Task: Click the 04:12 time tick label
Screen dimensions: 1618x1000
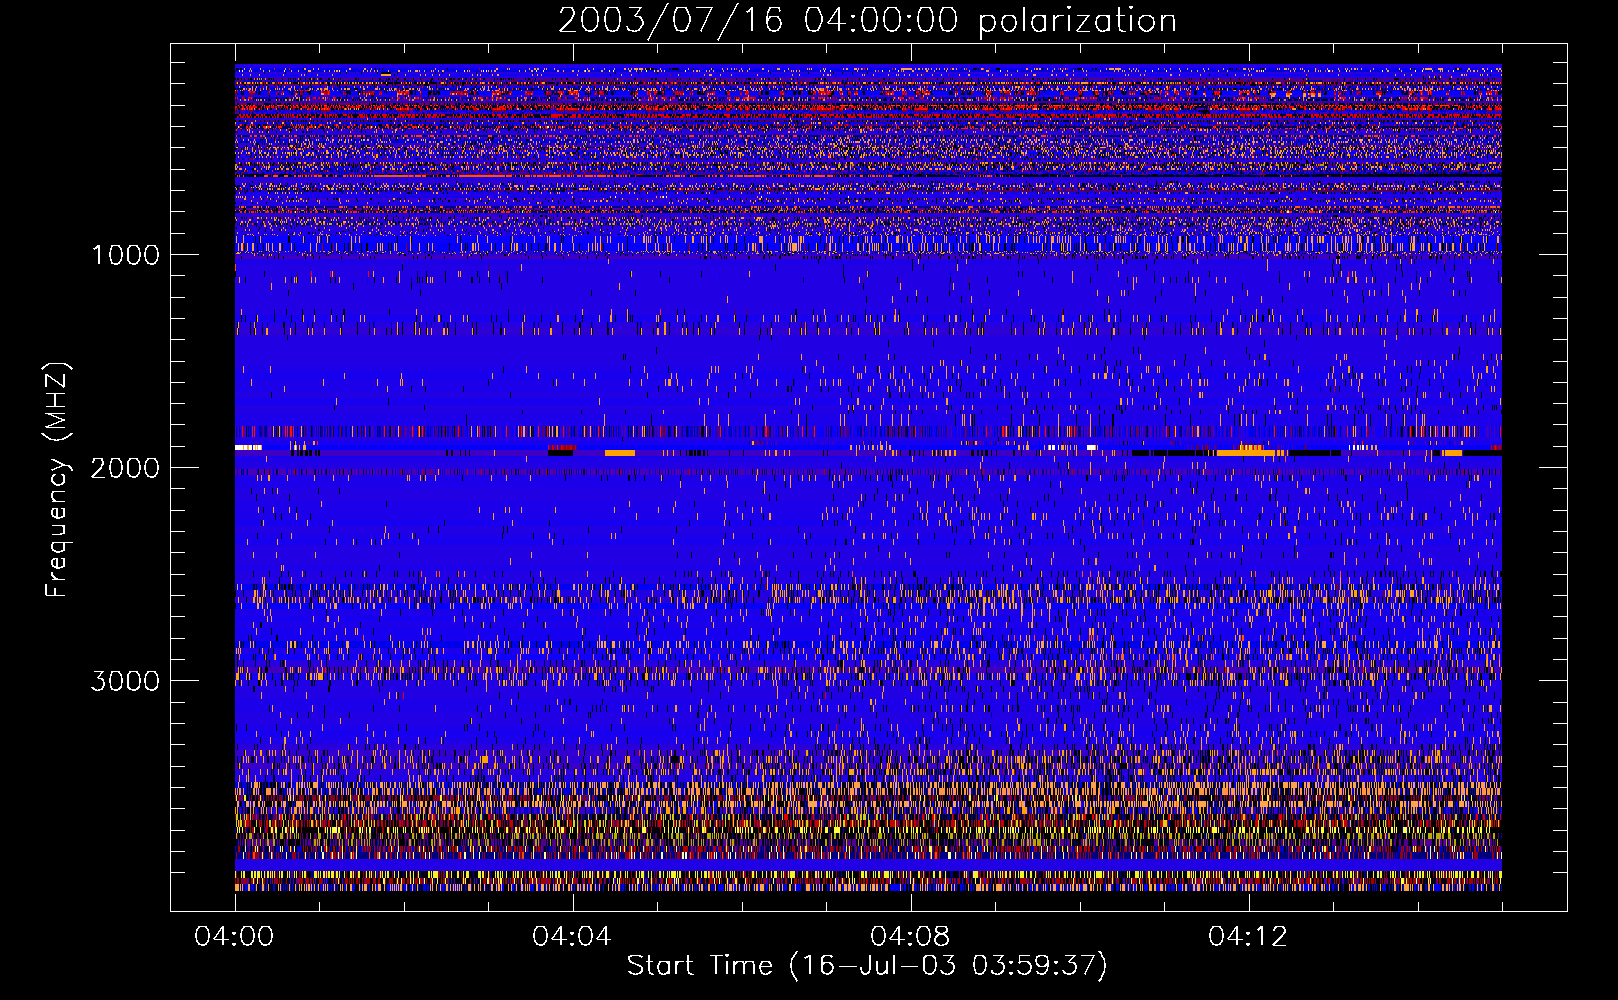Action: (x=1248, y=937)
